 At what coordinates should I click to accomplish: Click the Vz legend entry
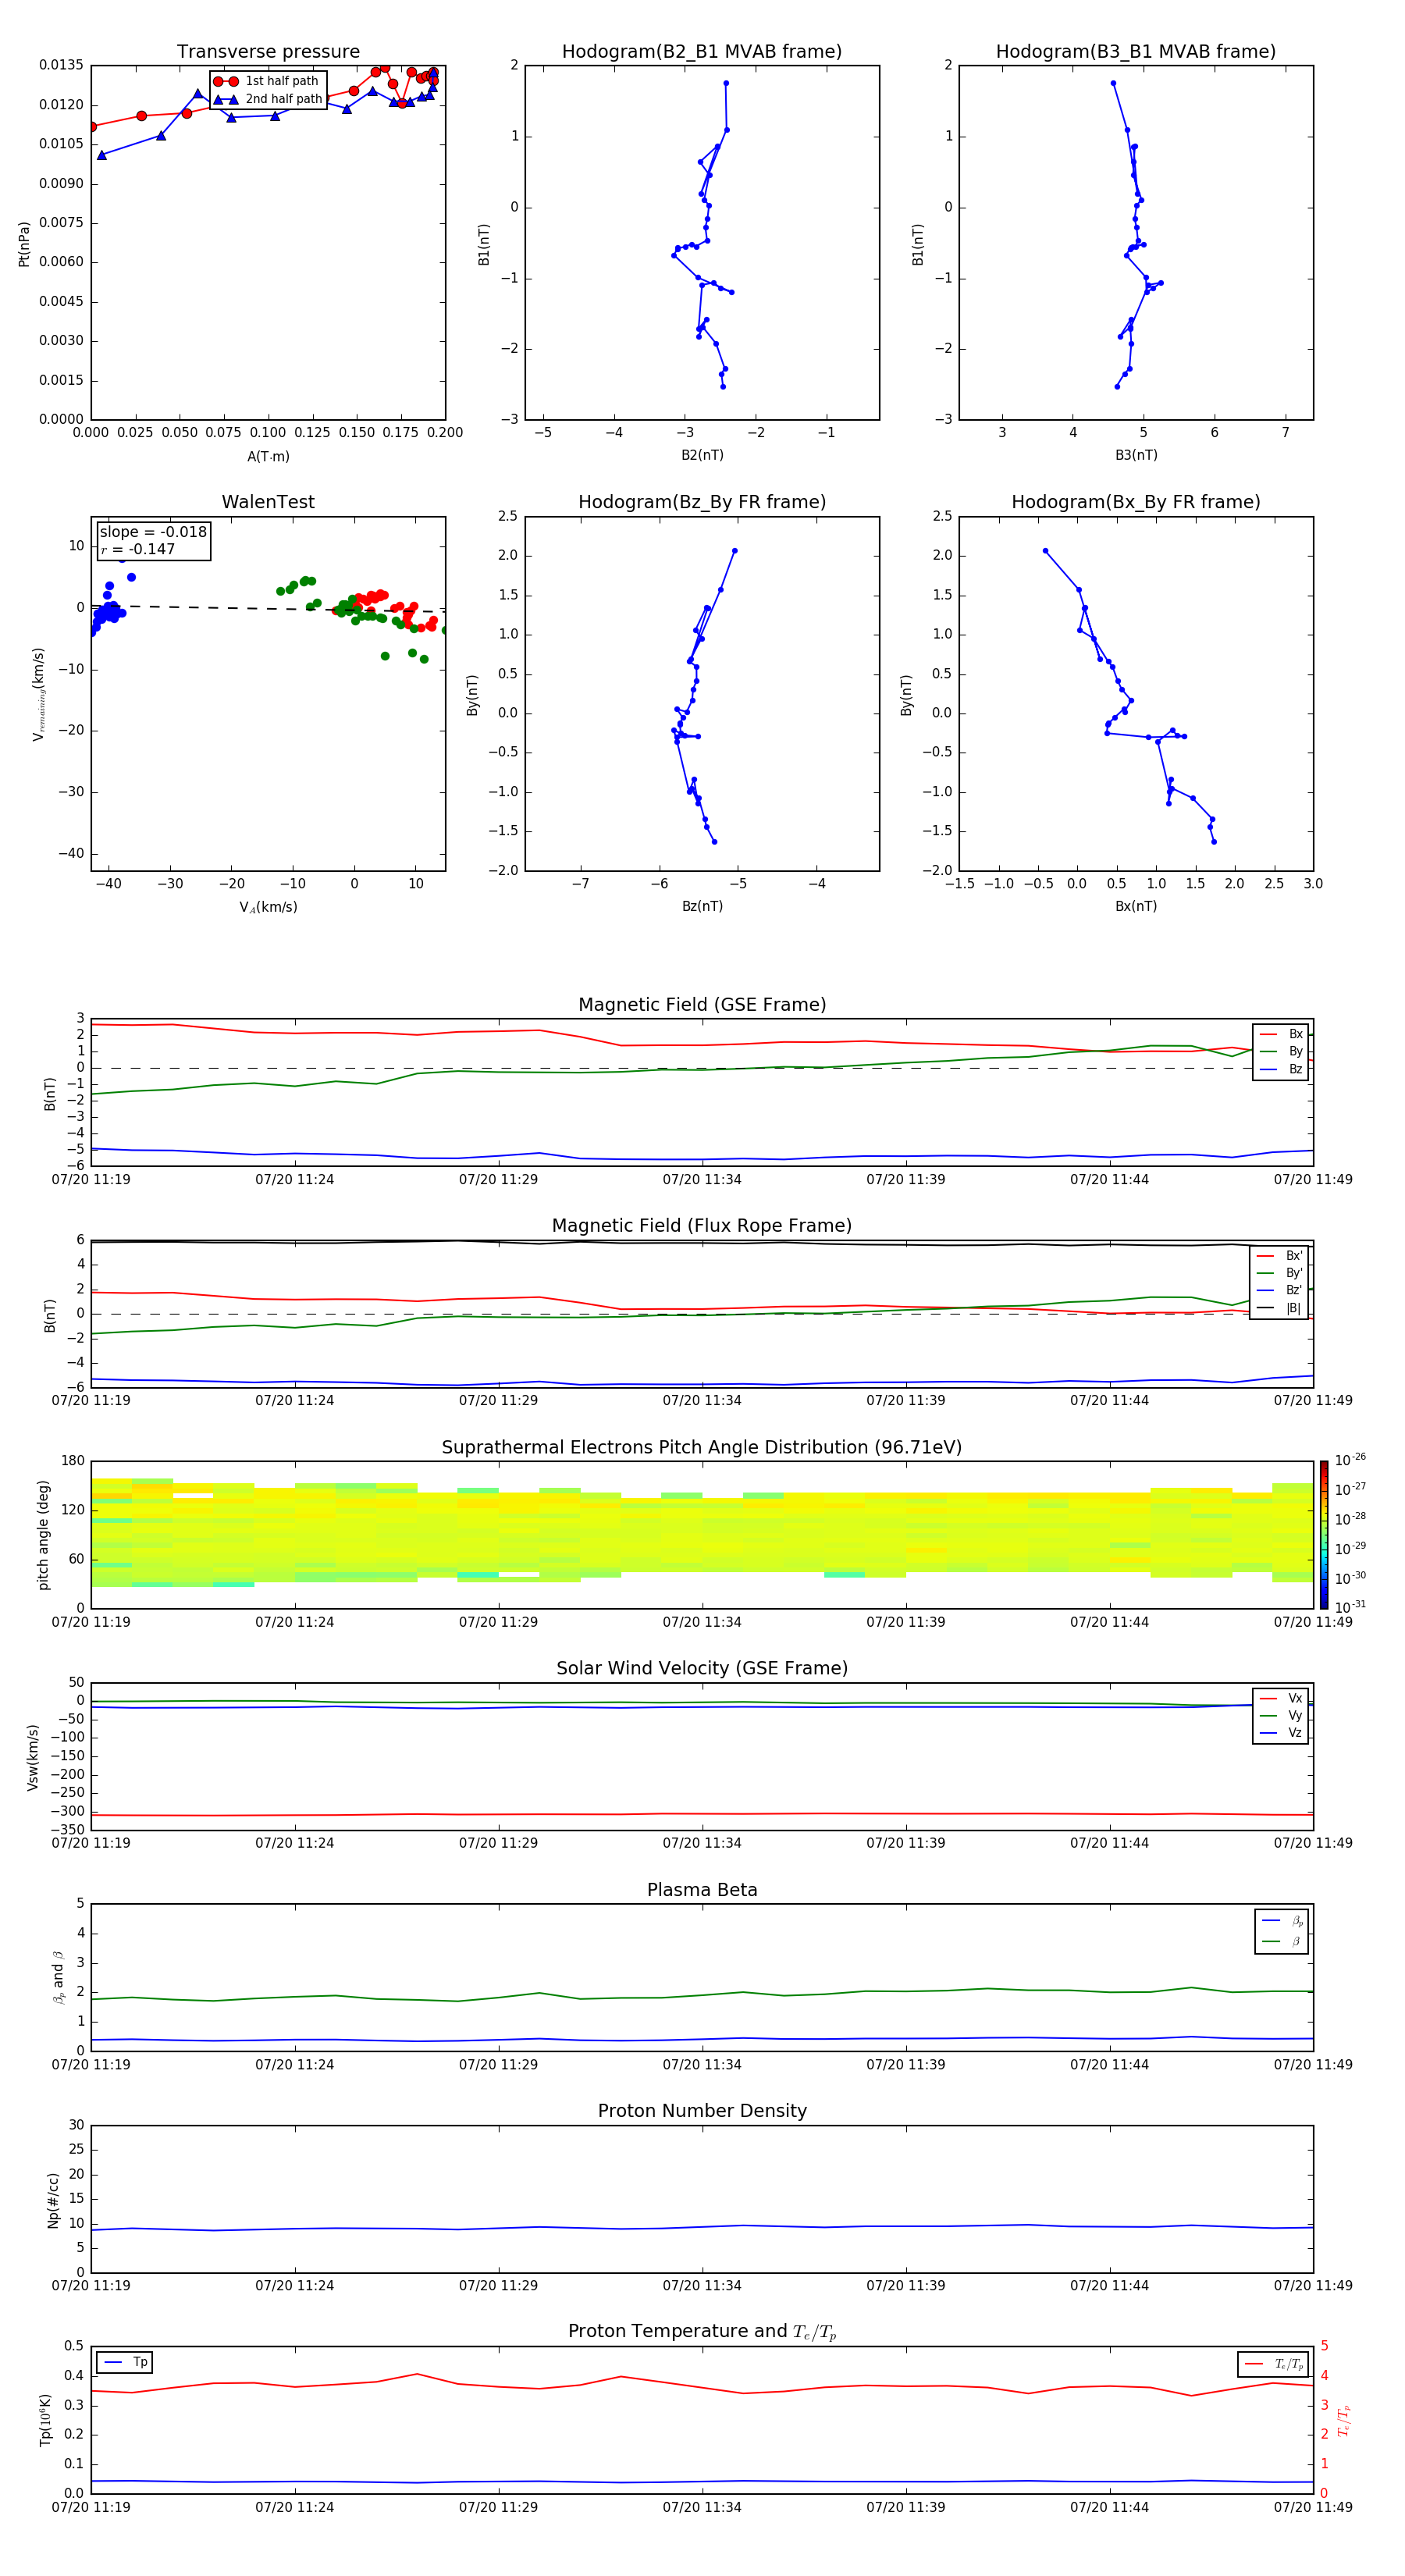(1281, 1733)
